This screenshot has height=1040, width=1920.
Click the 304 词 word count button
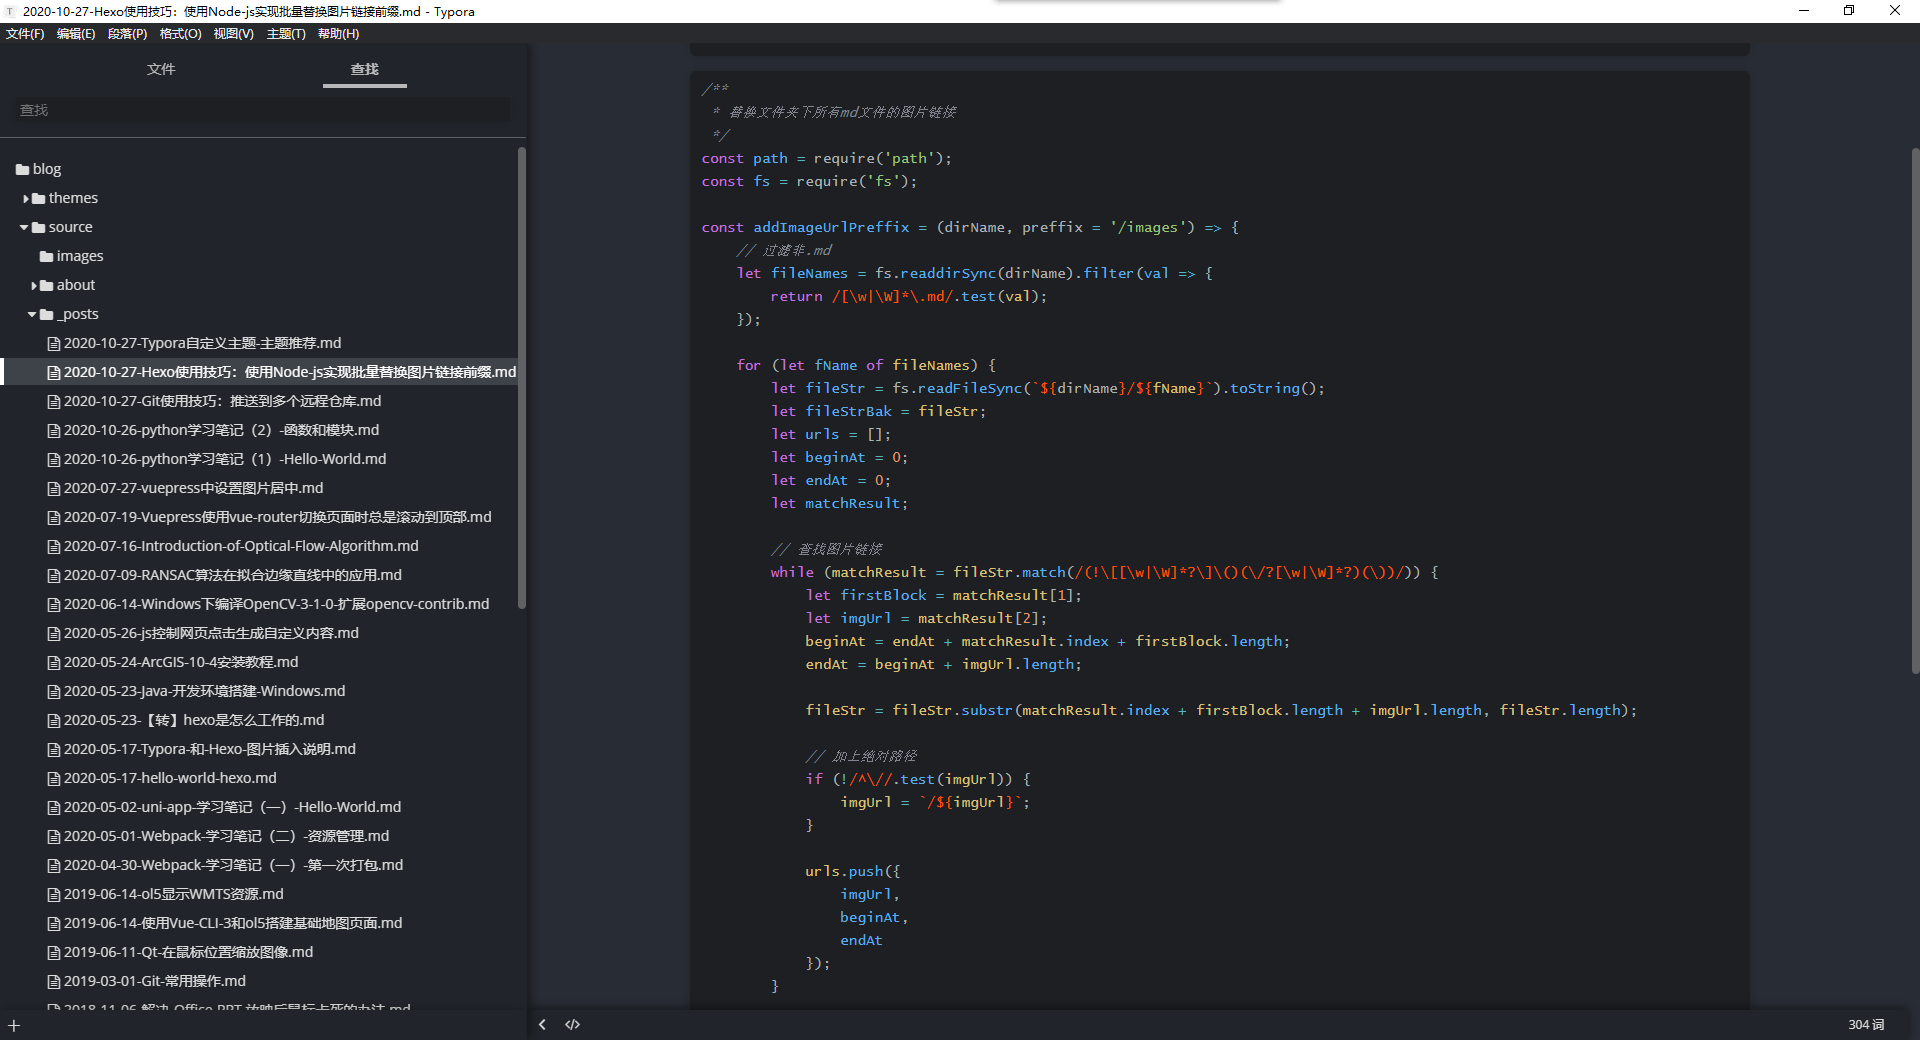click(x=1865, y=1024)
